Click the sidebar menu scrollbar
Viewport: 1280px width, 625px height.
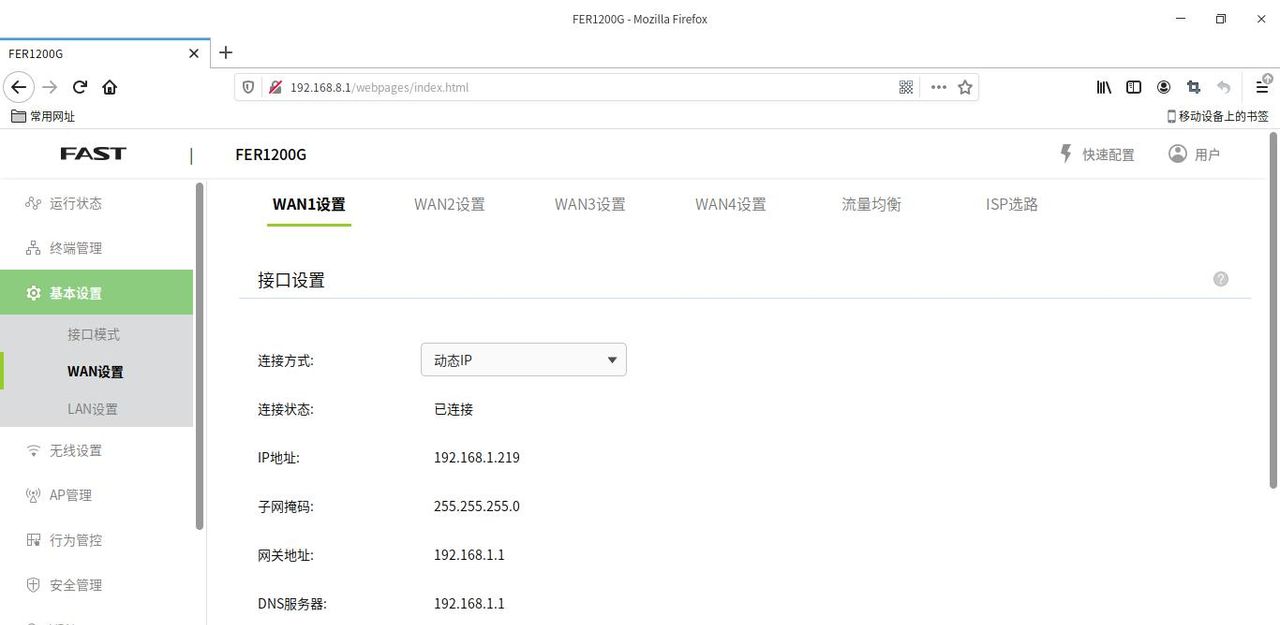pos(200,355)
